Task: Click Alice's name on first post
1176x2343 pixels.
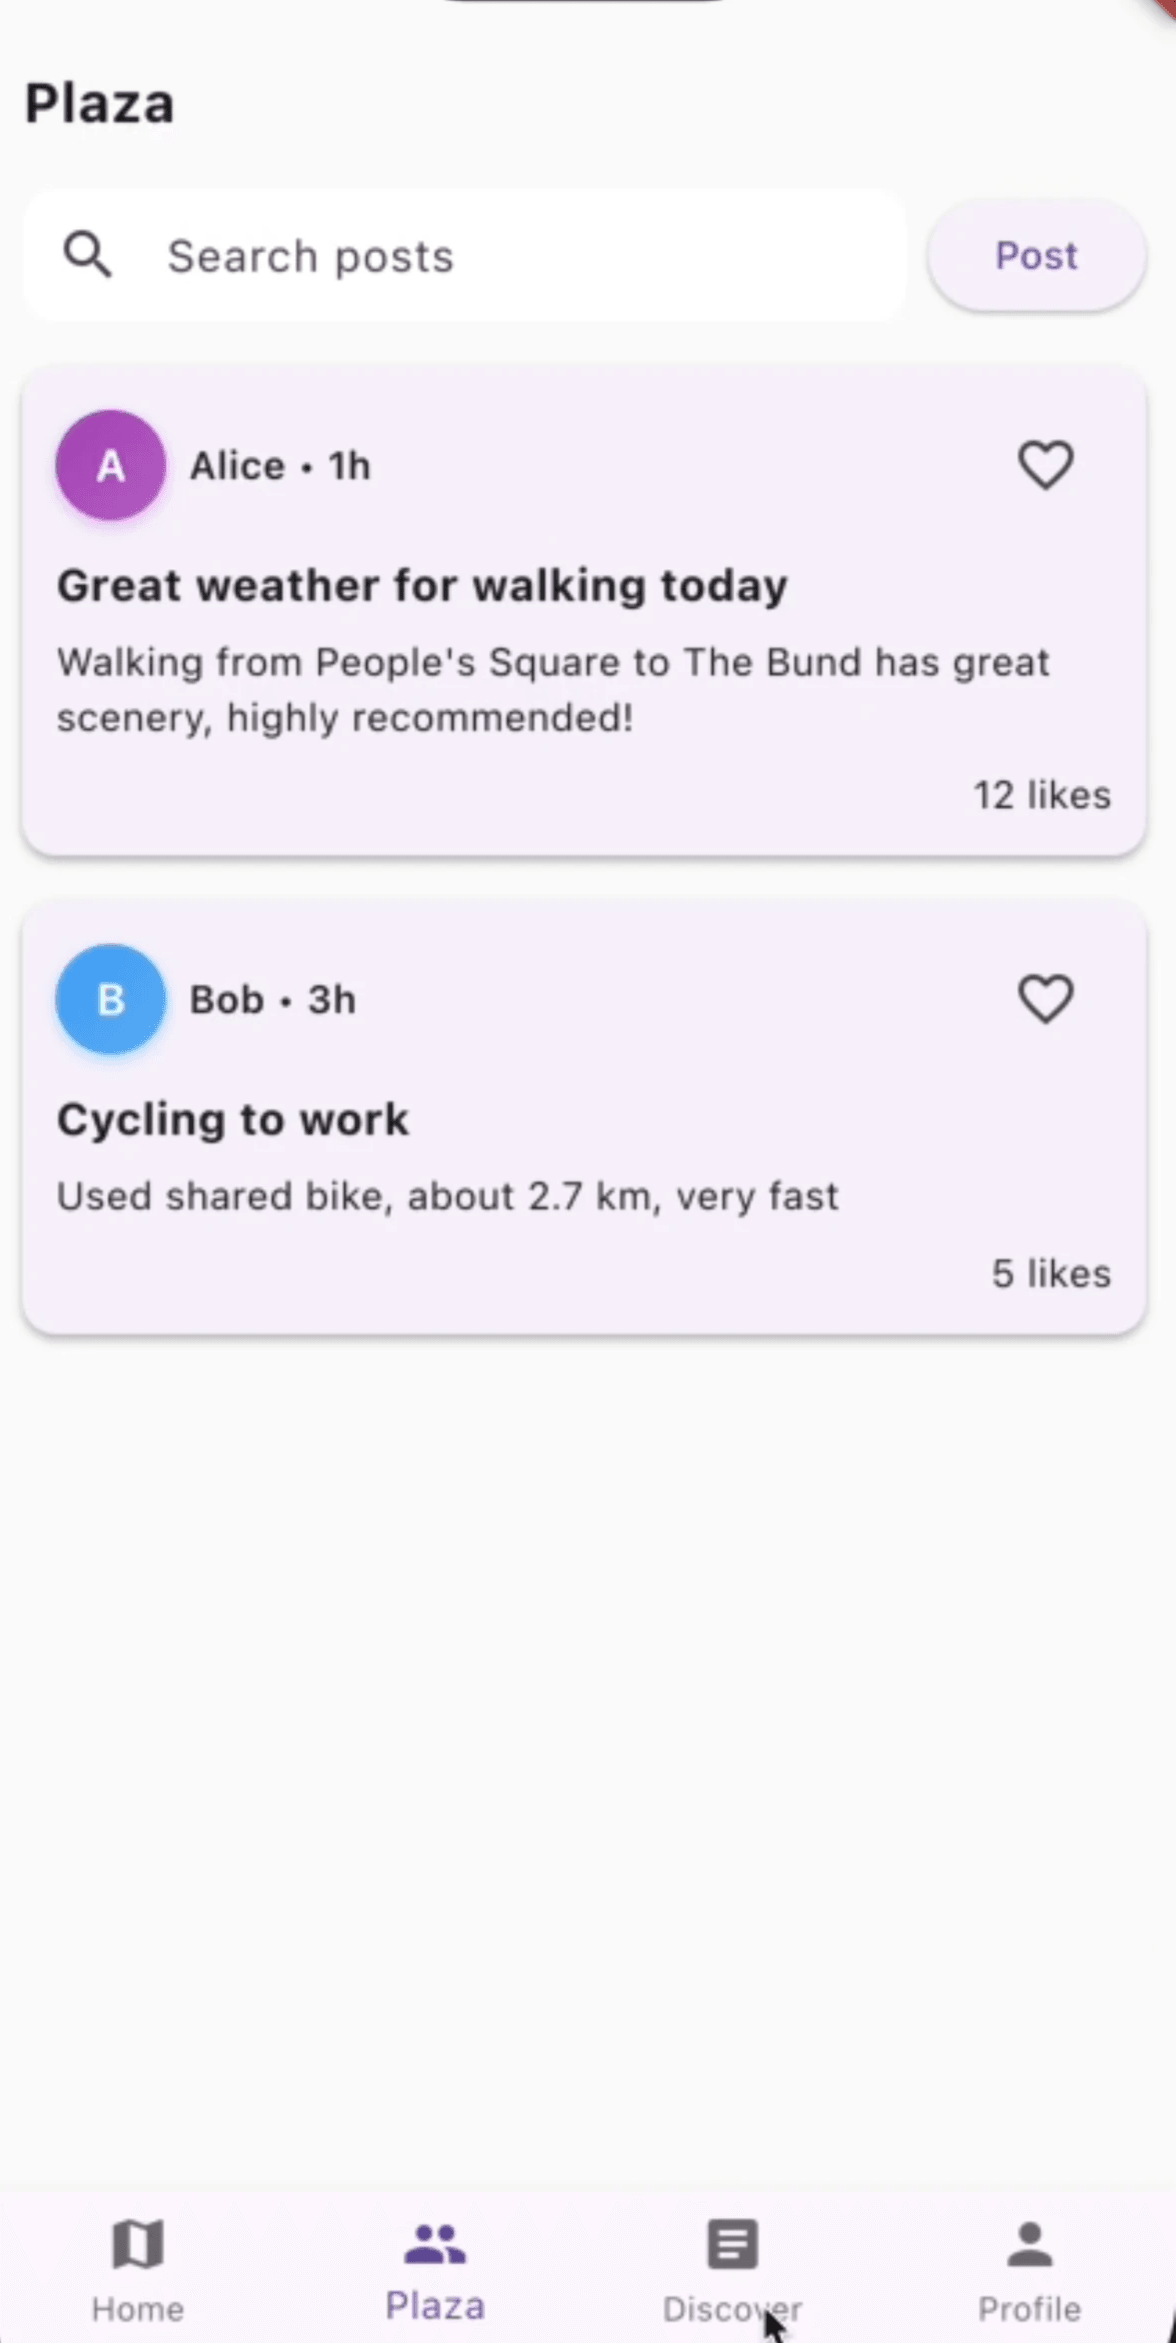Action: click(x=238, y=466)
